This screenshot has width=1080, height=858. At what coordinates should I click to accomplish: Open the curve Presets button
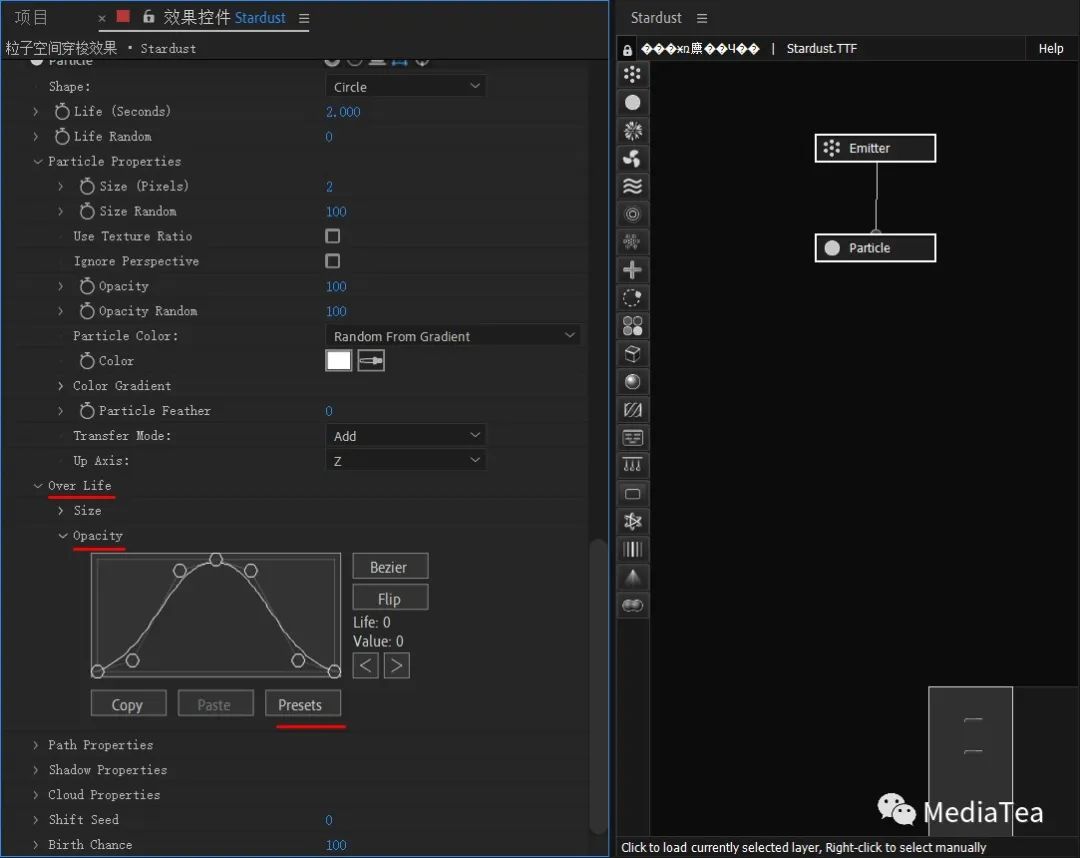coord(302,704)
